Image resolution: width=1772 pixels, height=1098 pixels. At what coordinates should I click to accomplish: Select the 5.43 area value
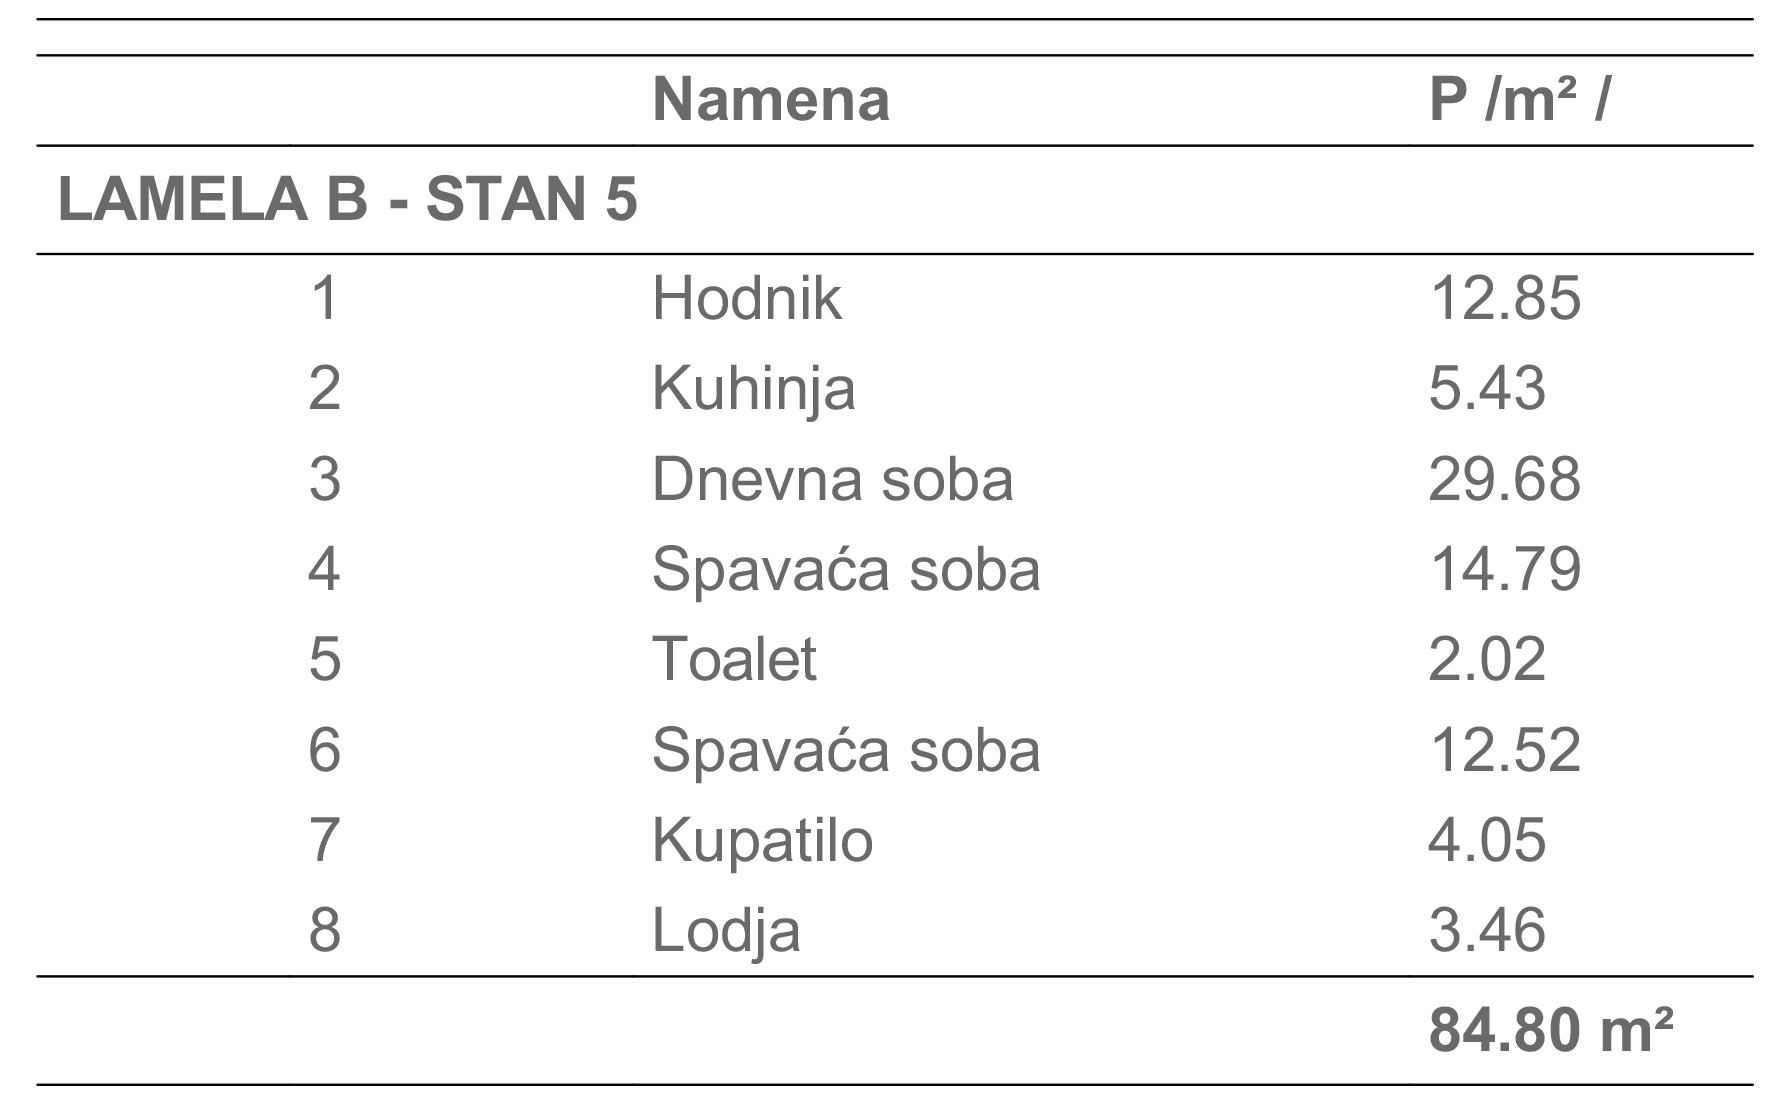point(1487,388)
